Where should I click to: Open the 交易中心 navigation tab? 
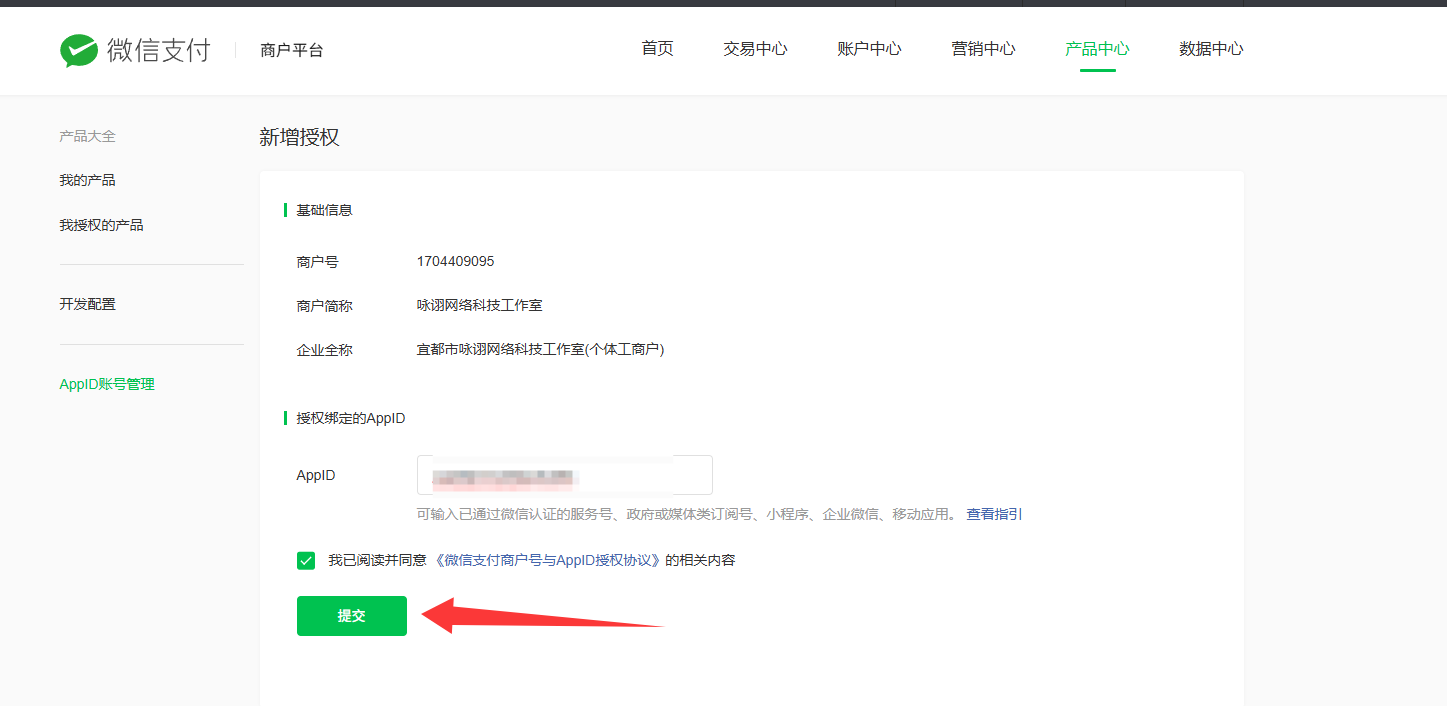pos(755,49)
